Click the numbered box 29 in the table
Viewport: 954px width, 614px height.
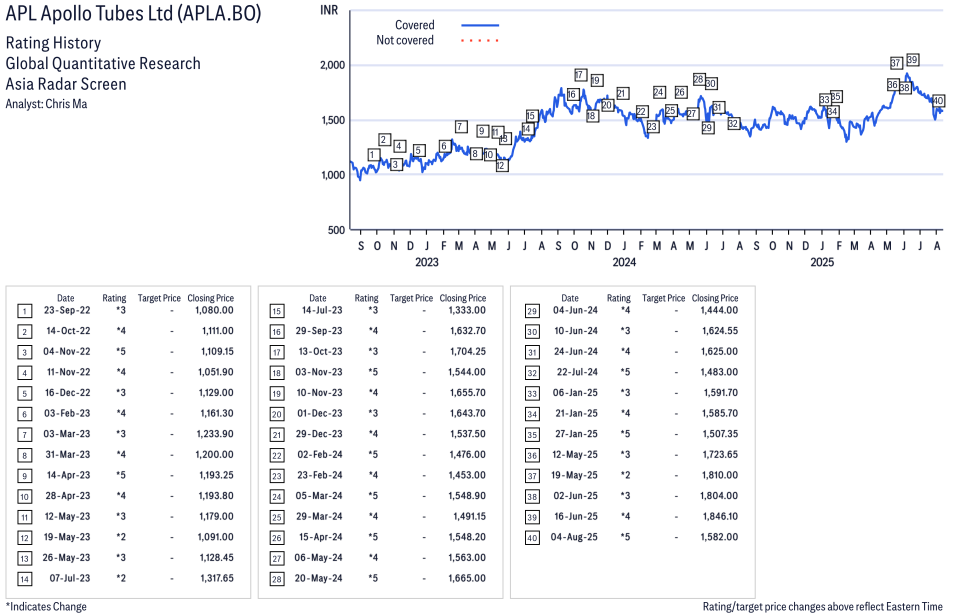(x=532, y=312)
